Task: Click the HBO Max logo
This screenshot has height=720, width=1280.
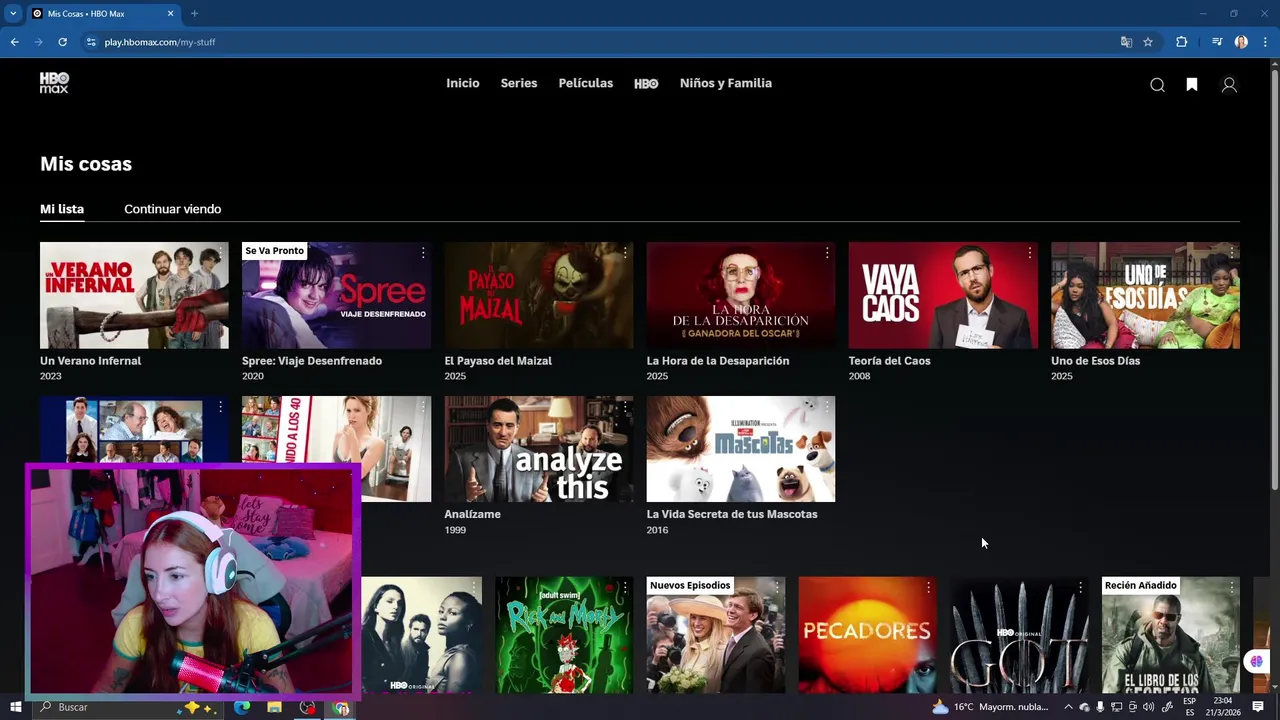Action: [54, 83]
